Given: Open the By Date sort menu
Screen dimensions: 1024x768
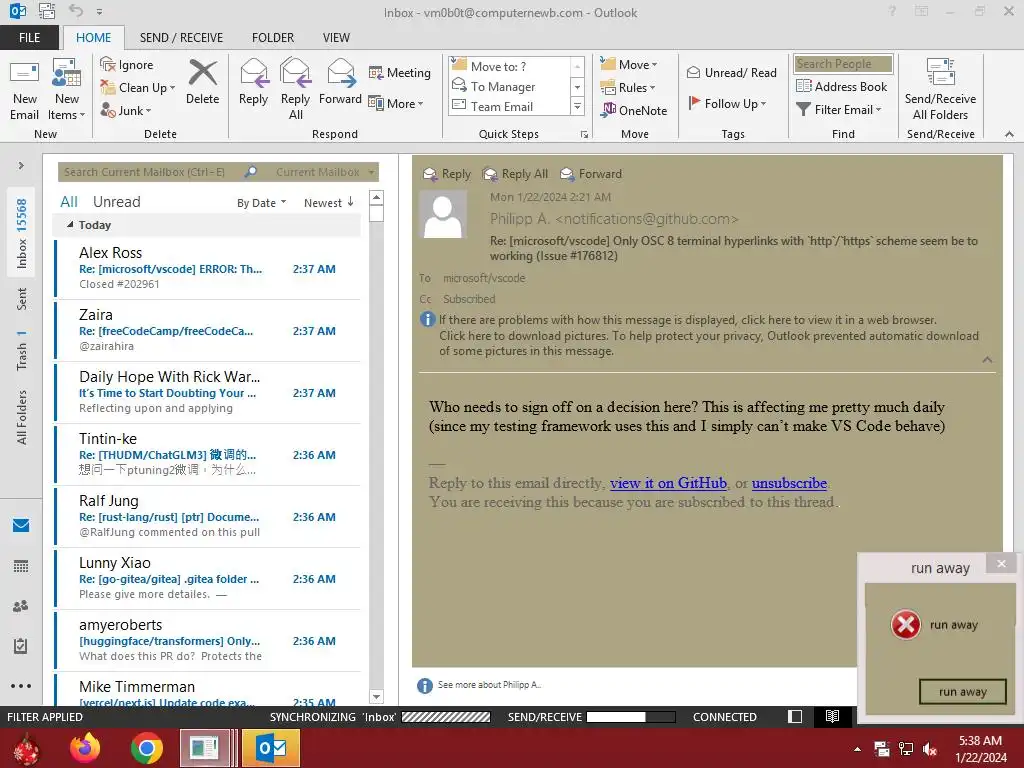Looking at the screenshot, I should tap(261, 202).
